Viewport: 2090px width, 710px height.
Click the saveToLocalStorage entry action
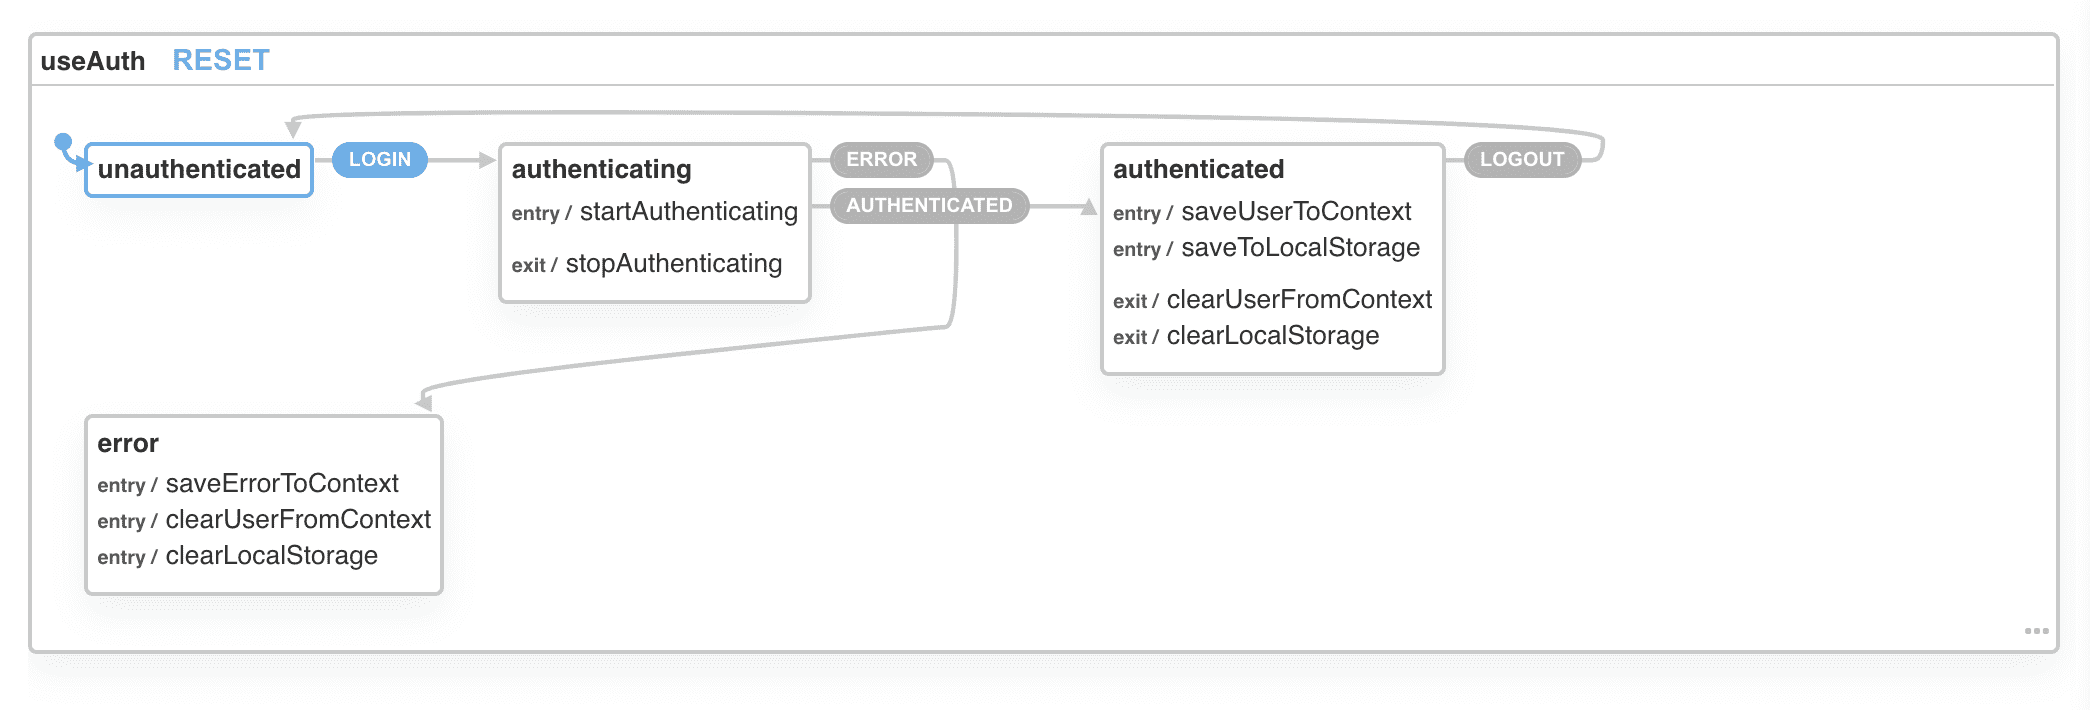click(1300, 248)
